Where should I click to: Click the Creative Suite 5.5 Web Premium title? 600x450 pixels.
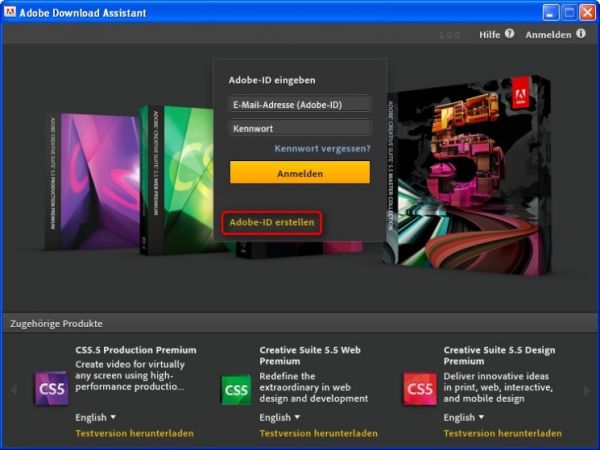310,355
